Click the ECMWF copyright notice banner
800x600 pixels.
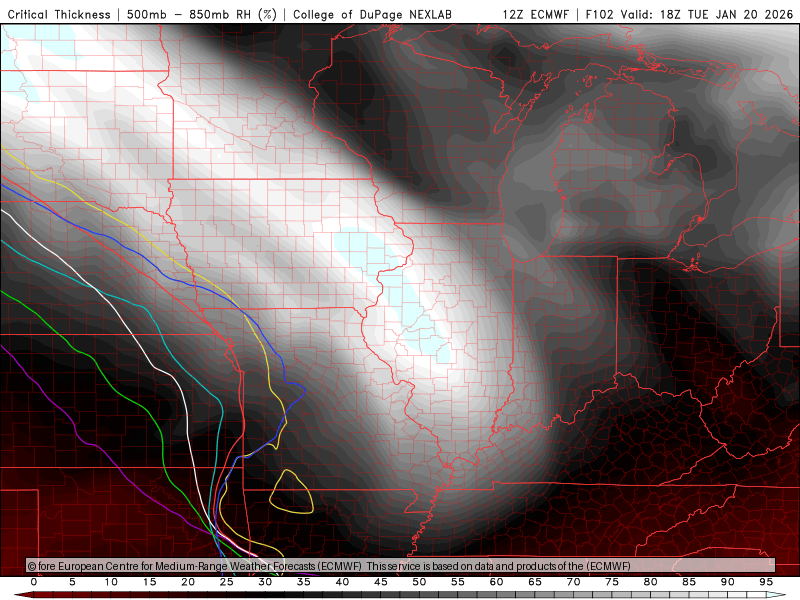401,565
